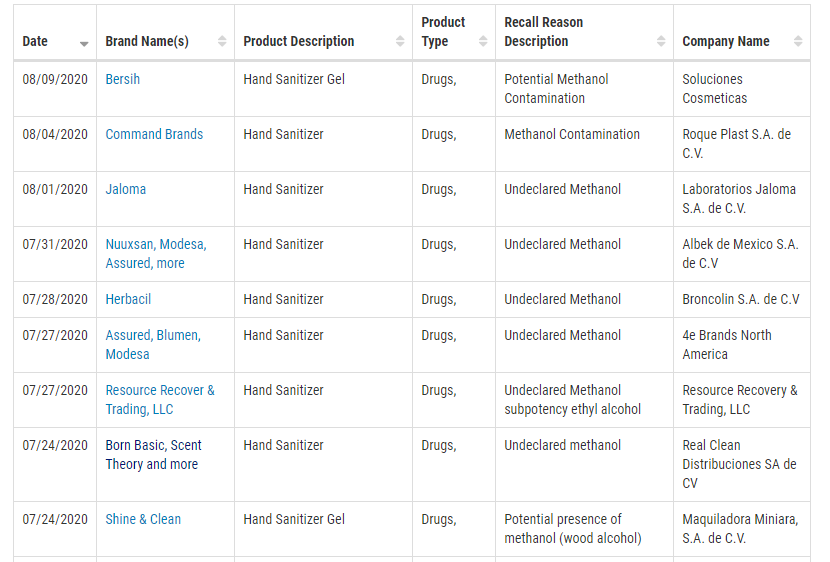Image resolution: width=830 pixels, height=562 pixels.
Task: Toggle Product Type column sort icon
Action: point(483,41)
